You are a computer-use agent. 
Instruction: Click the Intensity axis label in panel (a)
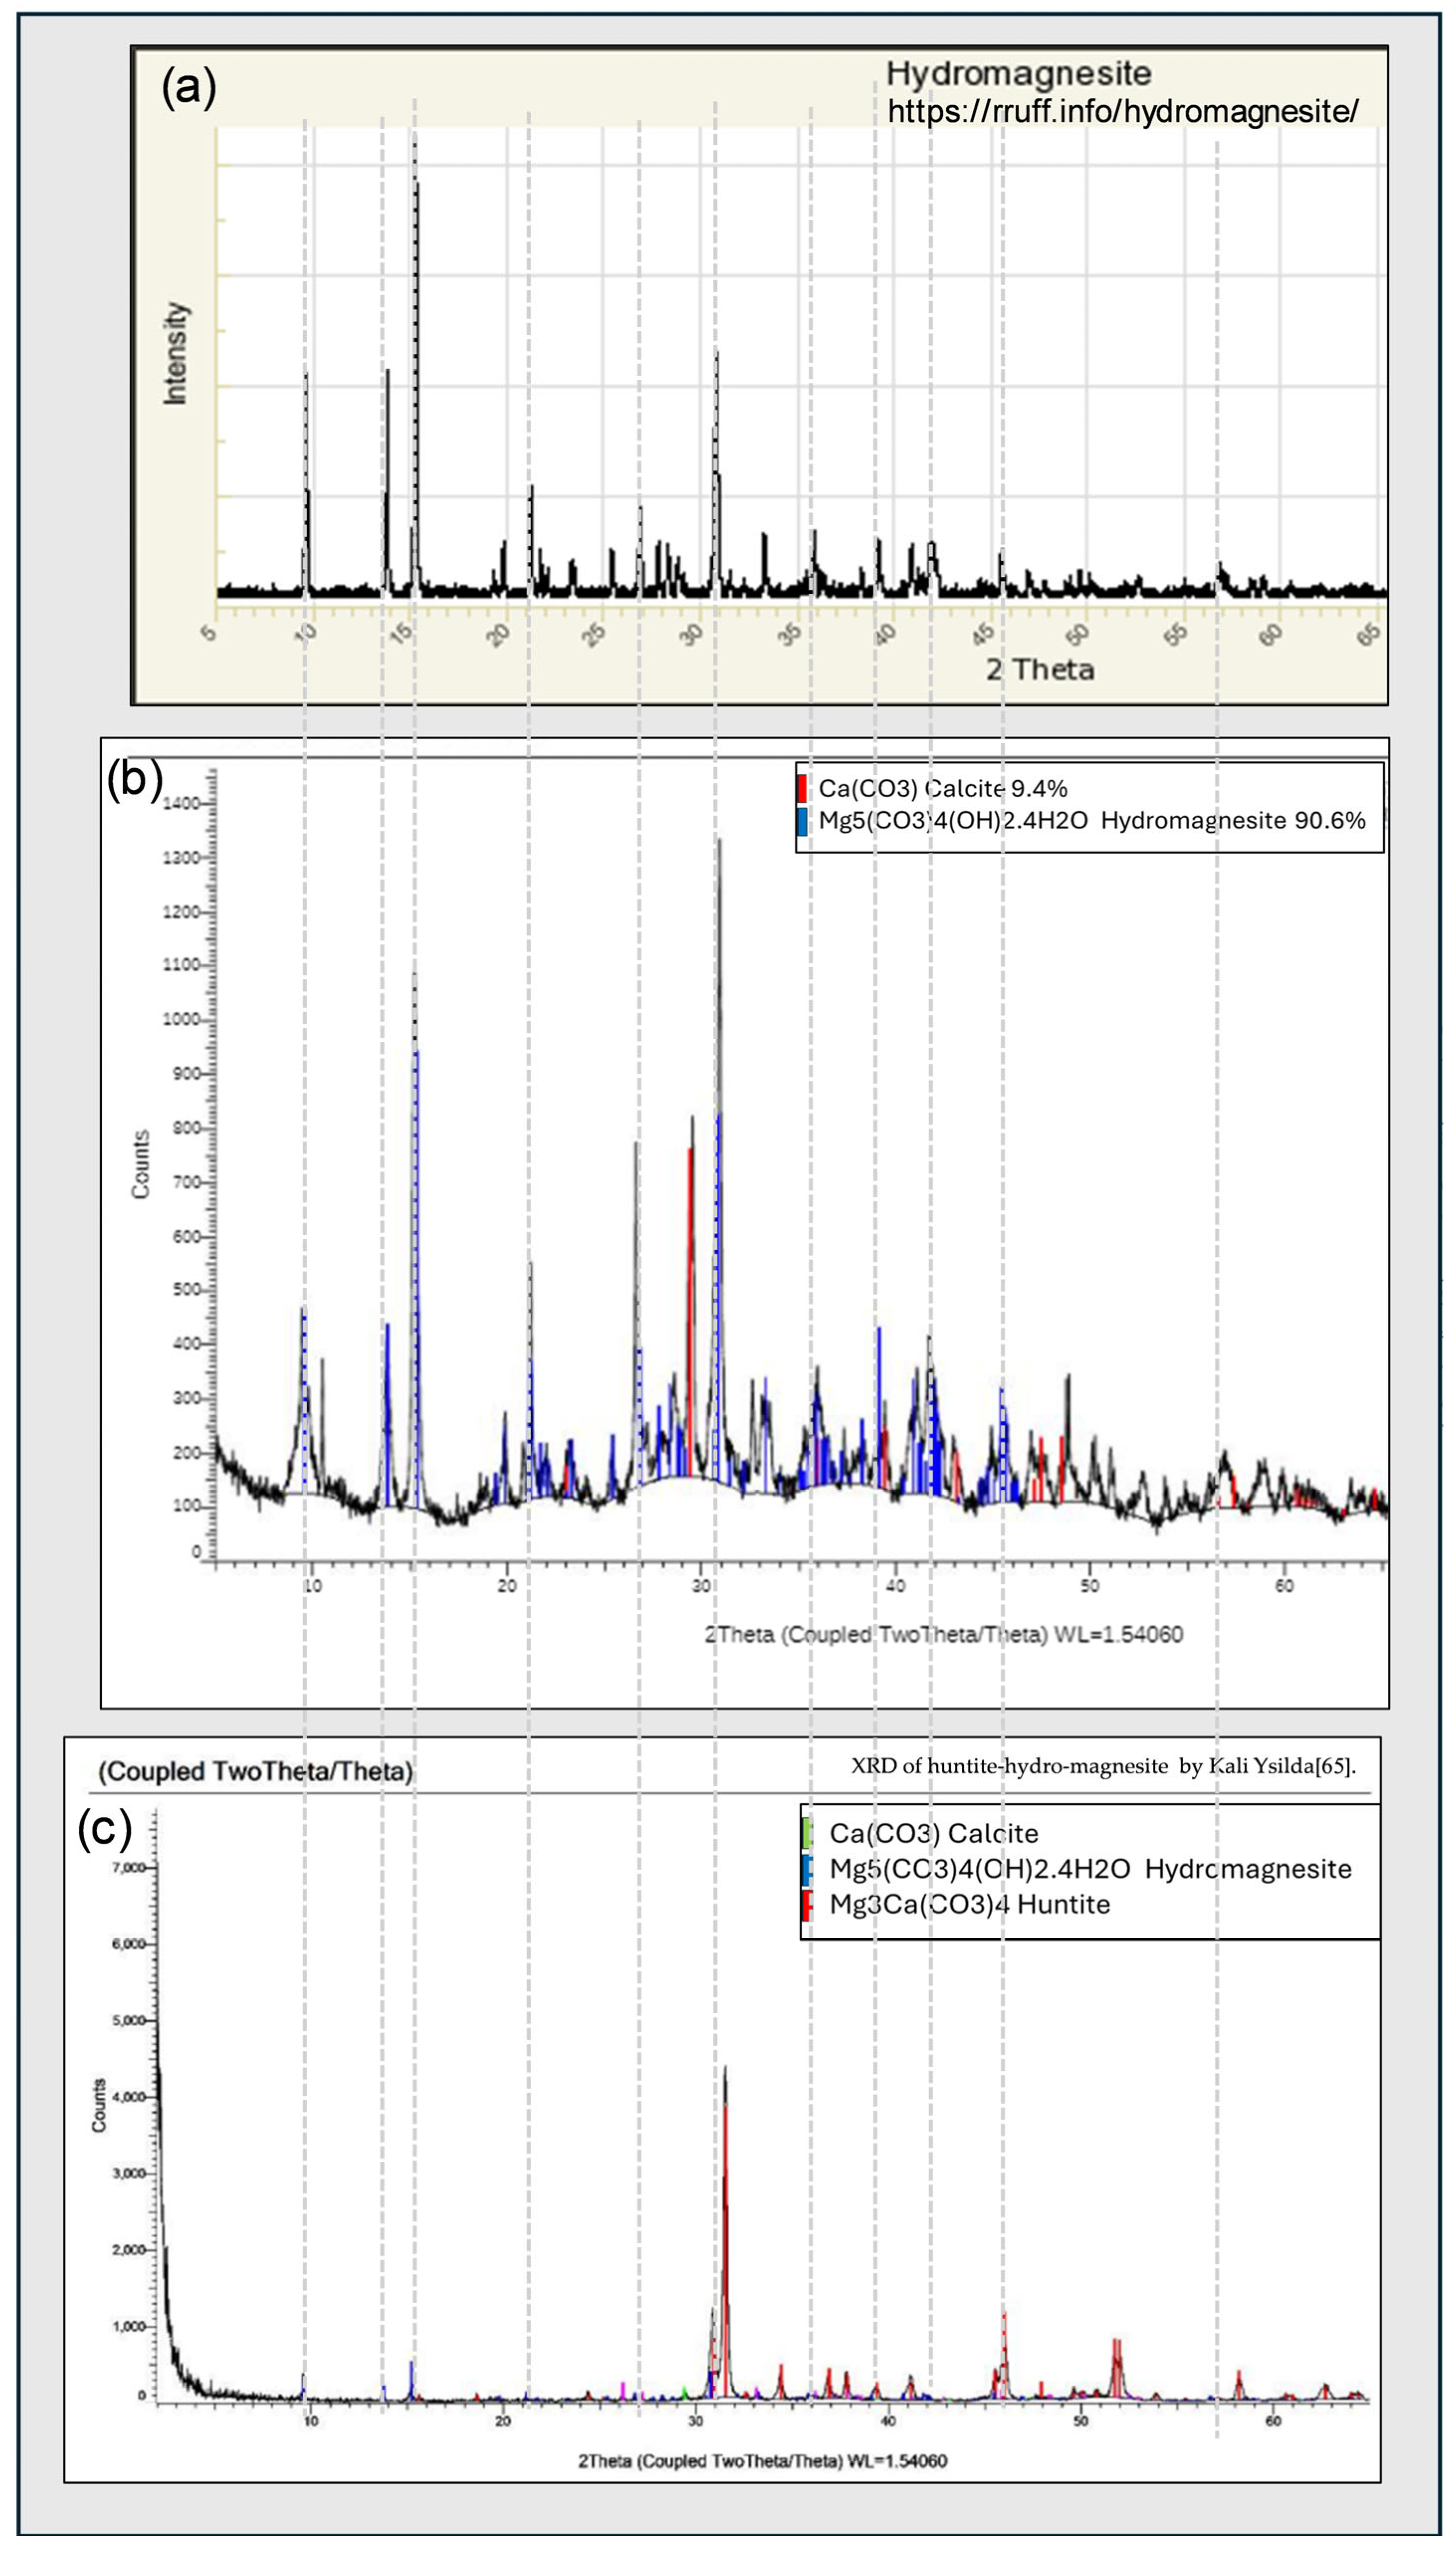click(175, 353)
